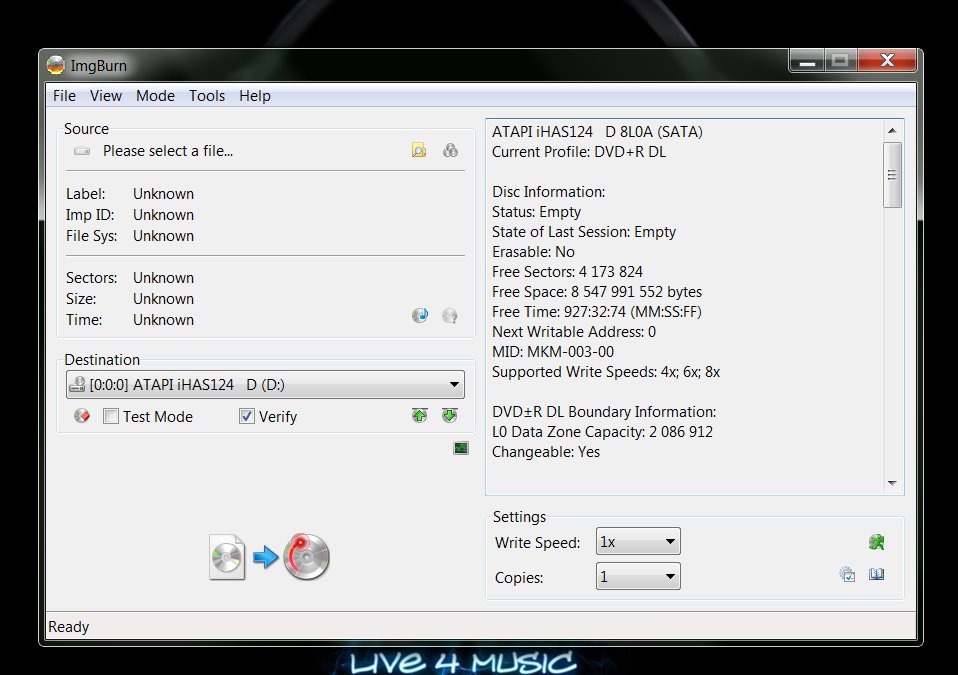Click the drive icon before Please select a file
This screenshot has width=958, height=675.
[x=82, y=151]
